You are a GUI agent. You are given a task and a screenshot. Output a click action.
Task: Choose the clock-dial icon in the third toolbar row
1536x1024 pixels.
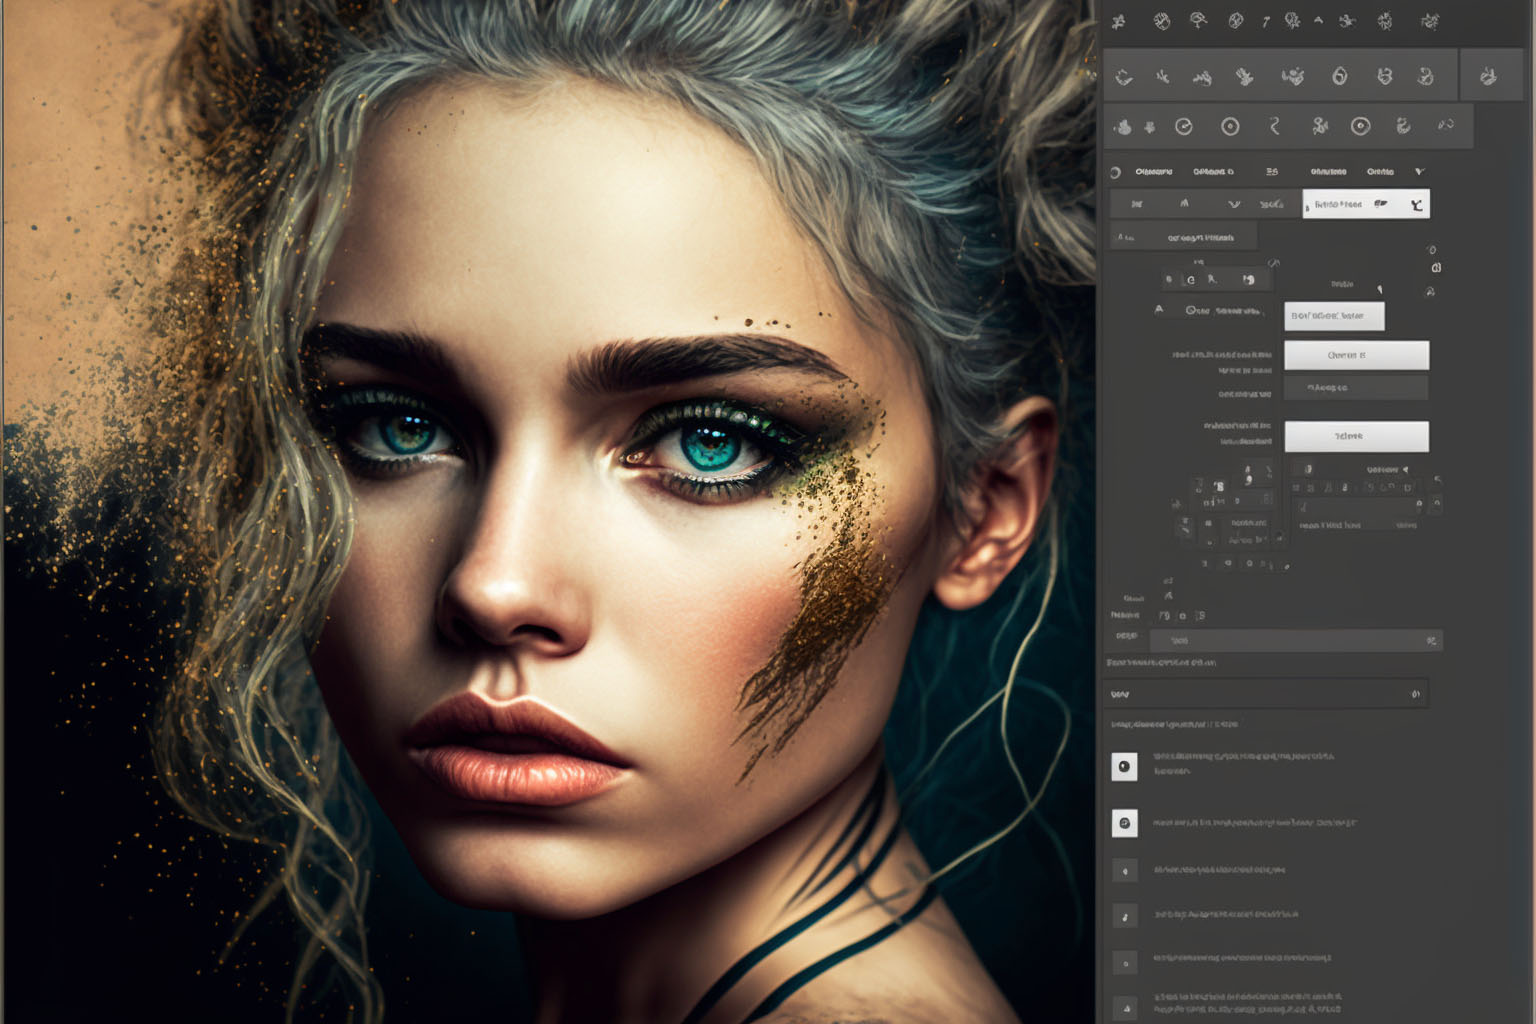point(1184,126)
